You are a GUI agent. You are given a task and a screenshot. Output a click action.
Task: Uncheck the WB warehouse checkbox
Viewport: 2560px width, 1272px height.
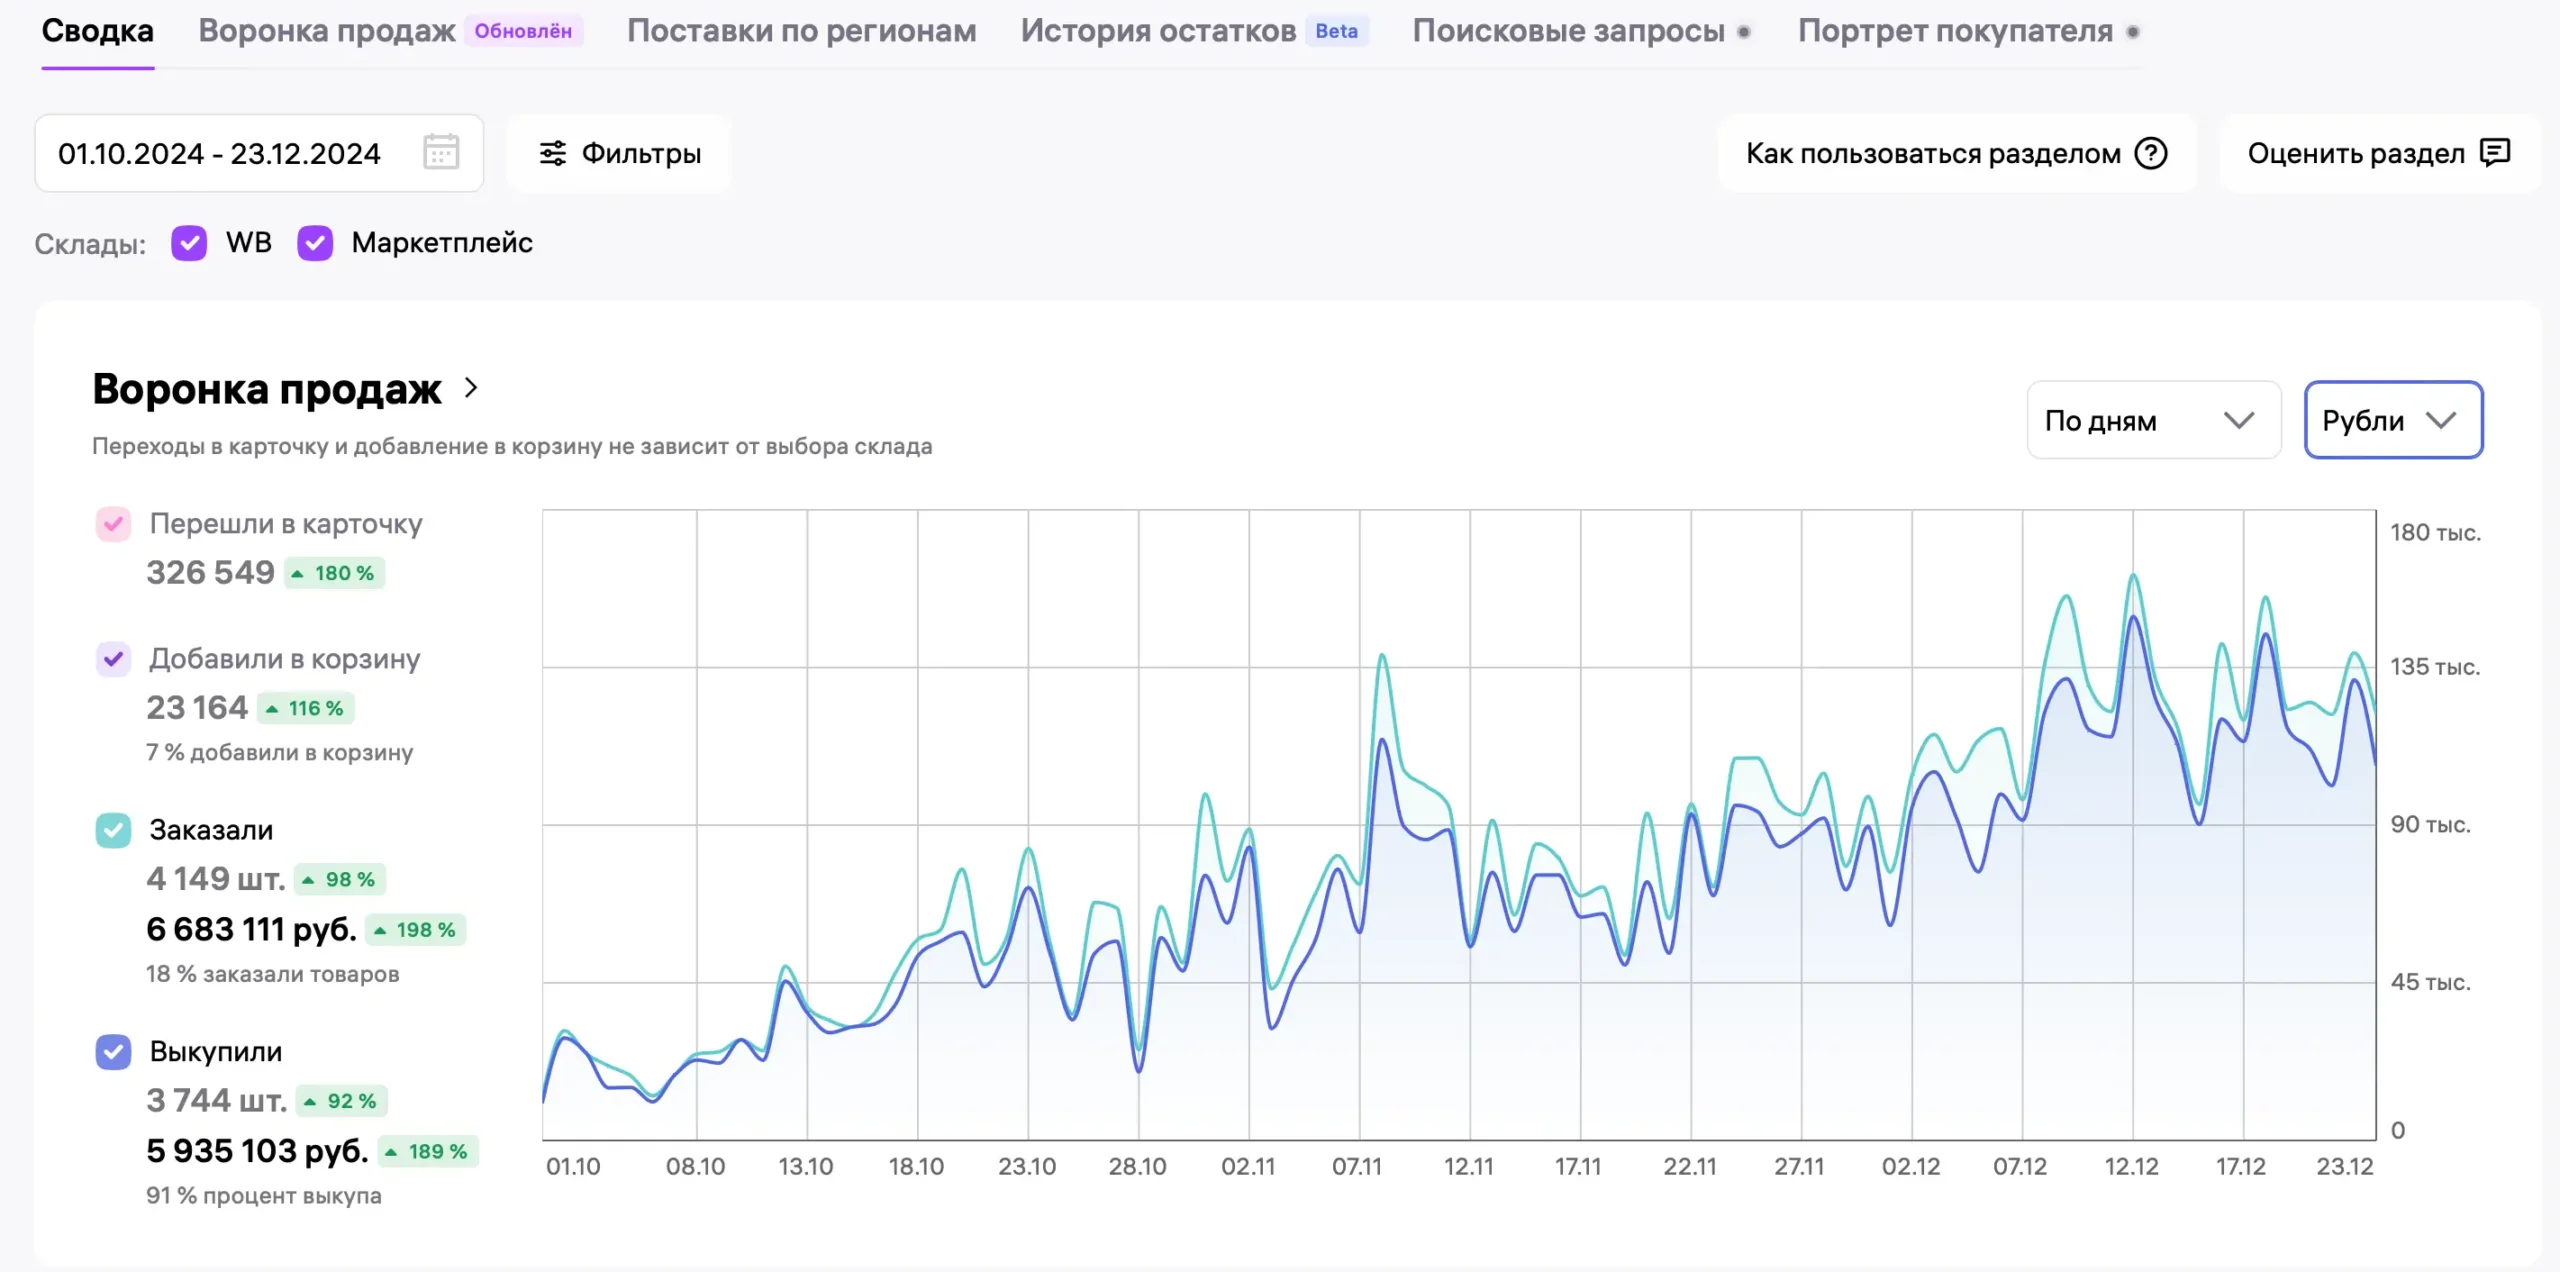[x=189, y=243]
